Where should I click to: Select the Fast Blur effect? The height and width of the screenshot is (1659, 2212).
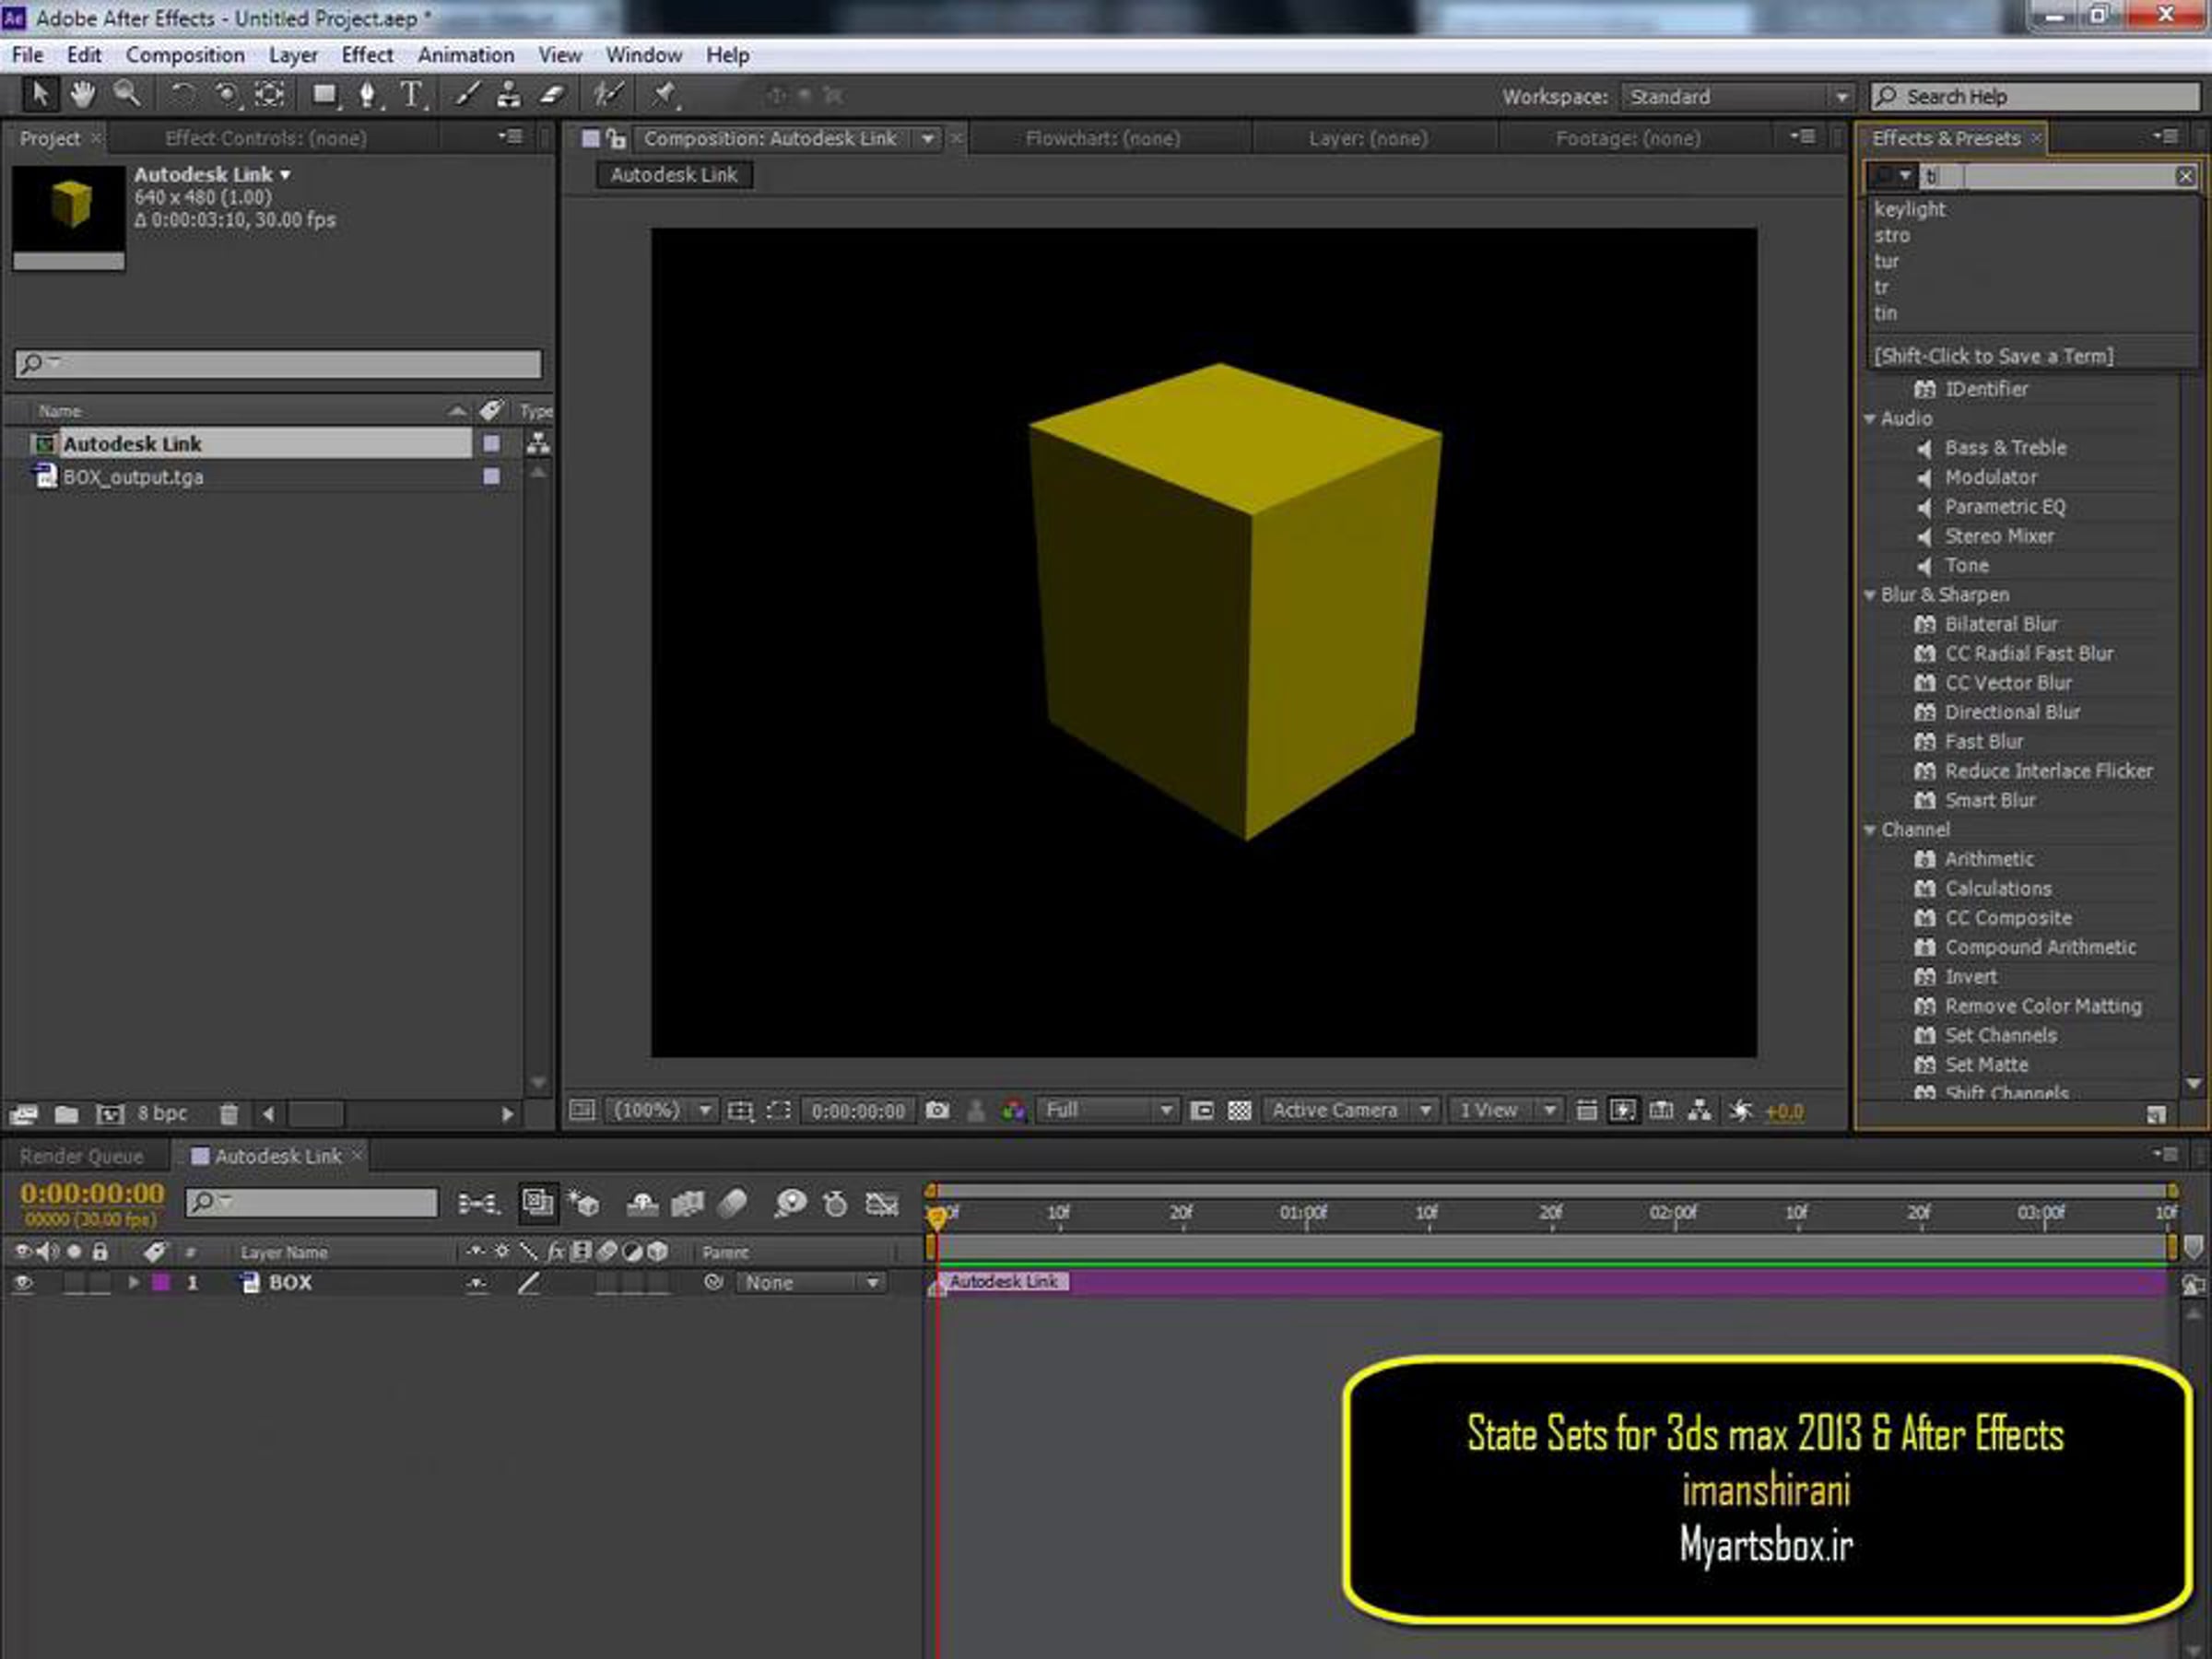(1984, 742)
